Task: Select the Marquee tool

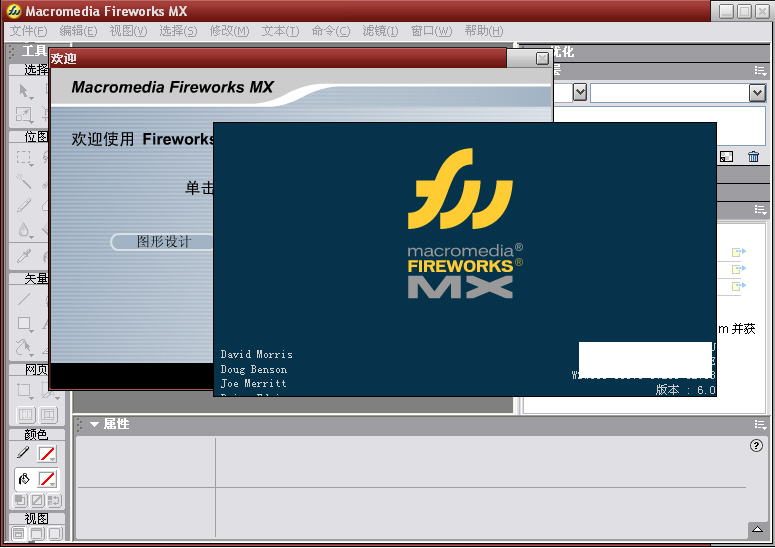Action: (x=24, y=158)
